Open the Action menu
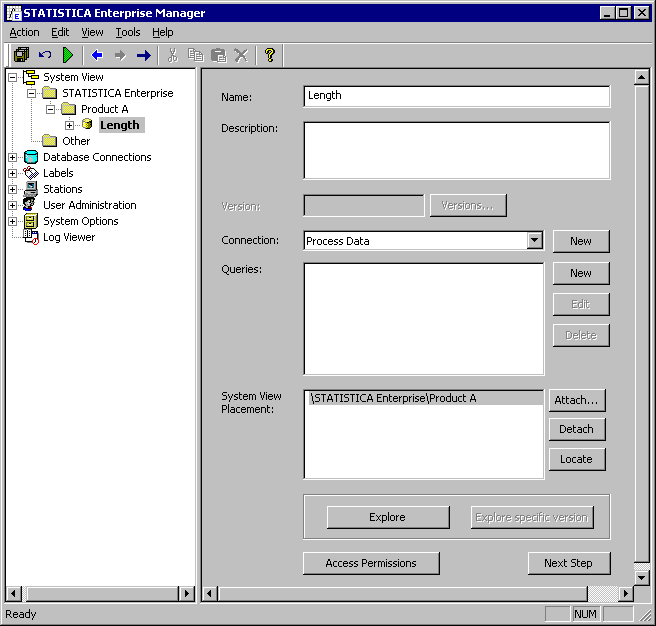 (24, 32)
